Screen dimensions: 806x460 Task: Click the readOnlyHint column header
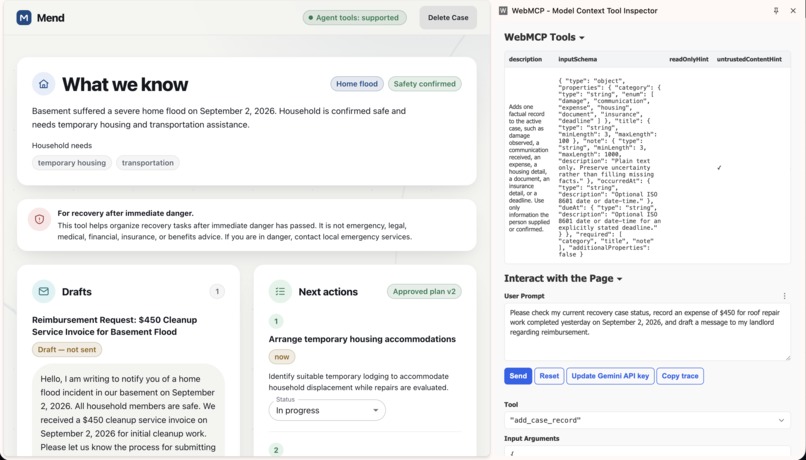click(x=689, y=59)
